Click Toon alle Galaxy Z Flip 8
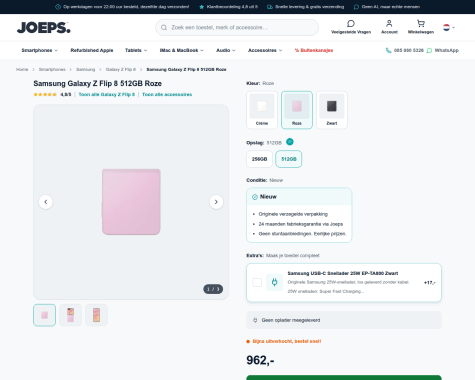This screenshot has height=380, width=475. (x=107, y=94)
